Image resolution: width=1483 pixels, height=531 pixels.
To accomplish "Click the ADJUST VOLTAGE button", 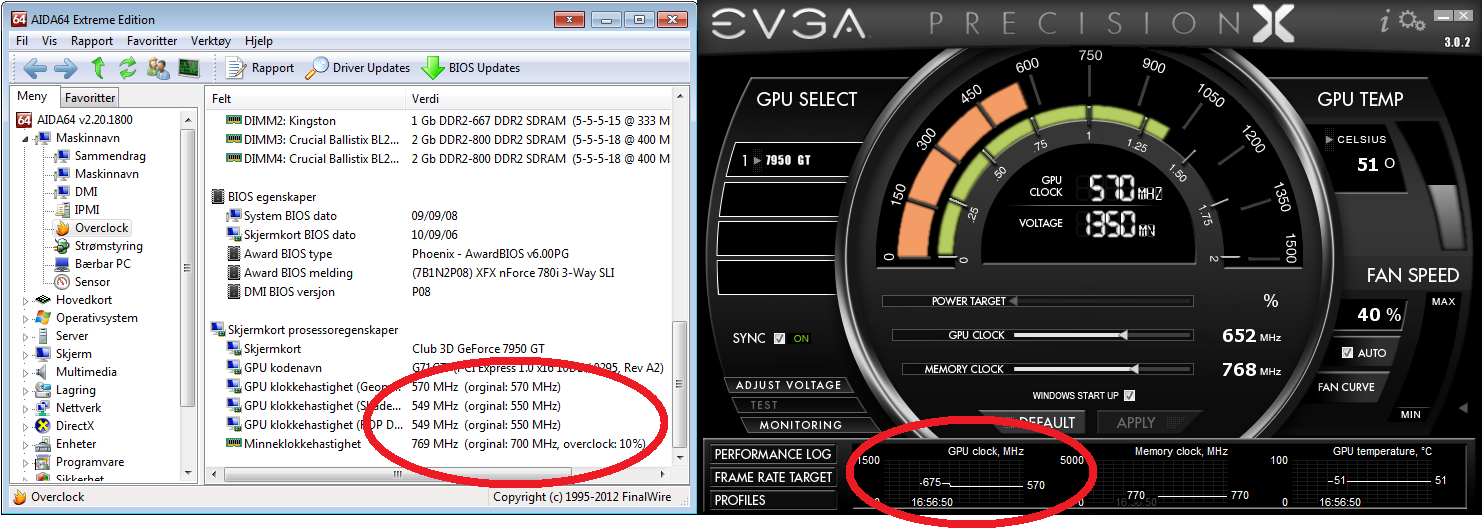I will pyautogui.click(x=789, y=385).
